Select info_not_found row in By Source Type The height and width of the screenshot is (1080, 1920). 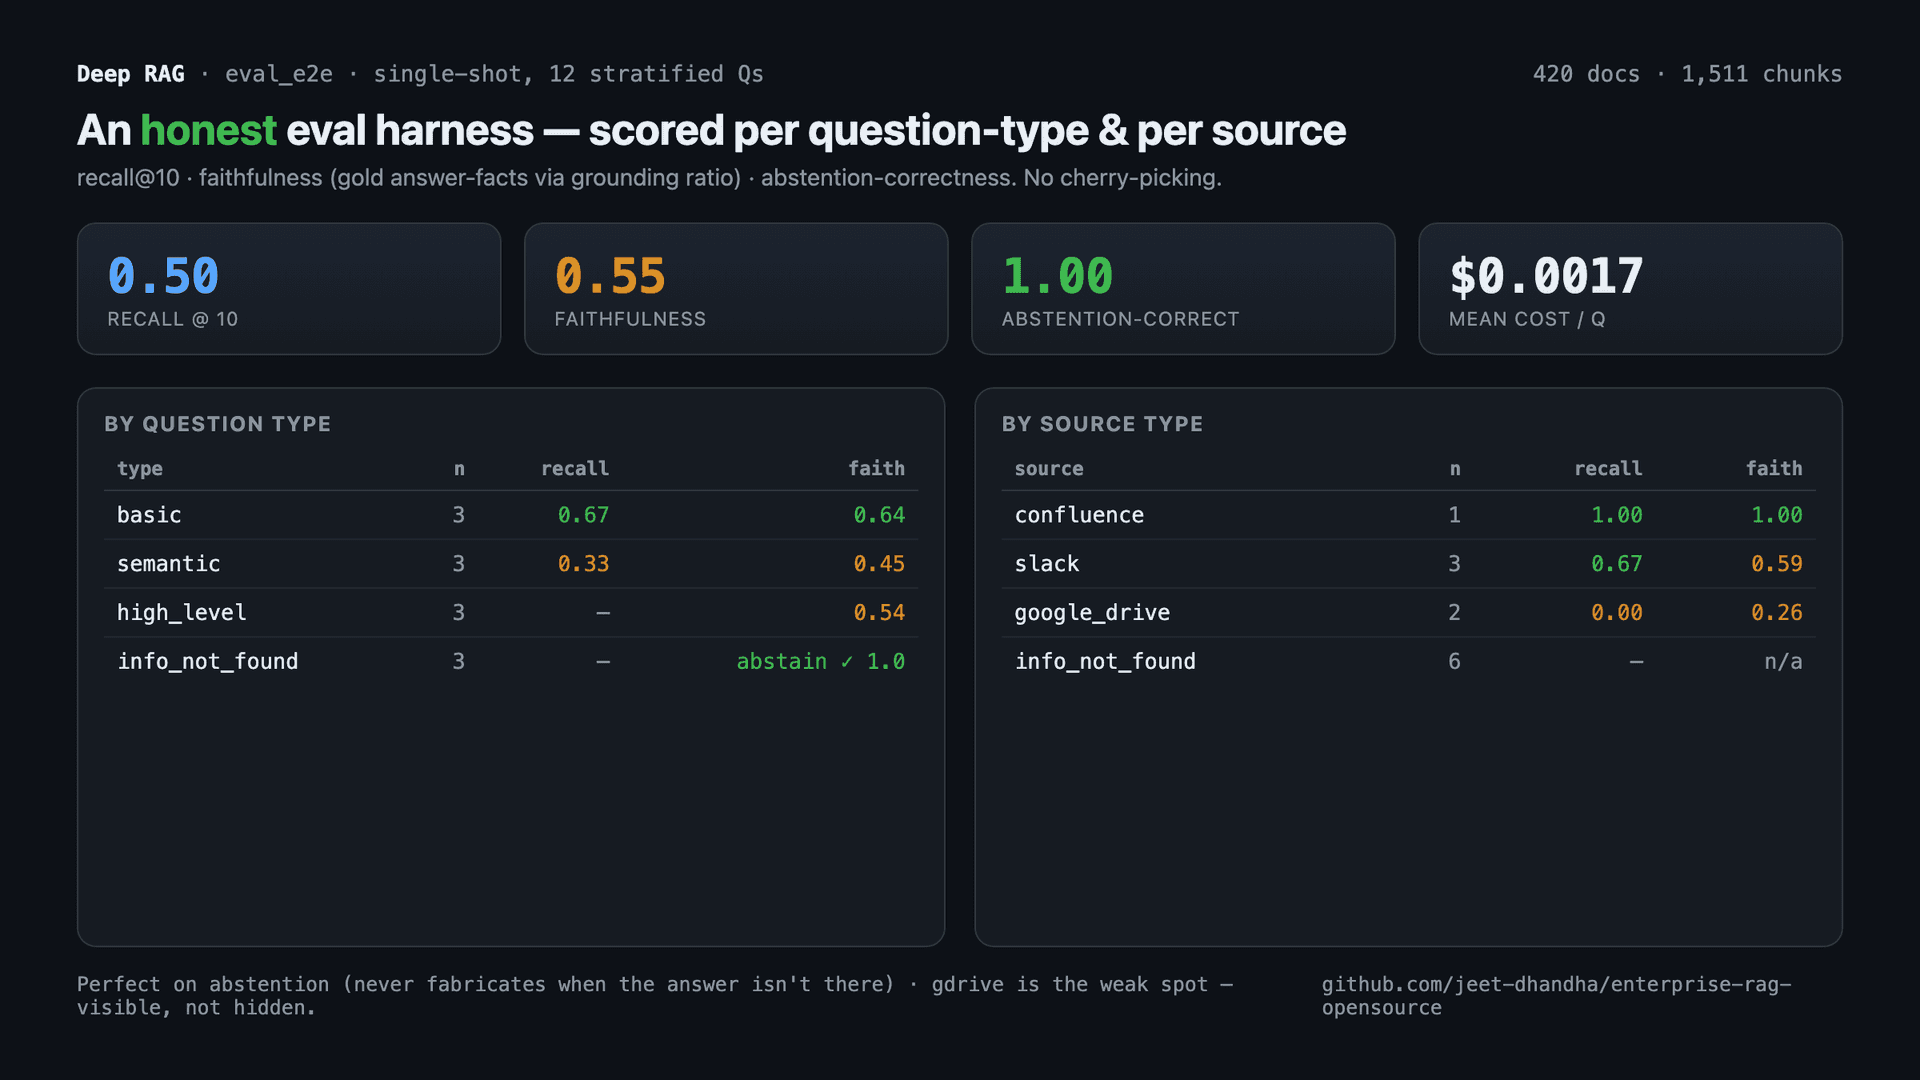(x=1408, y=662)
